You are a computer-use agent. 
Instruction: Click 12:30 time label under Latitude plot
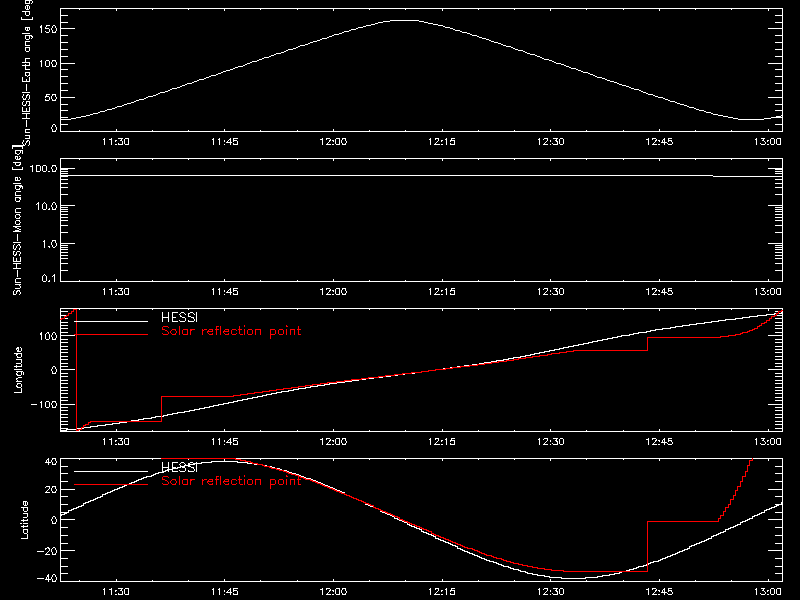(551, 592)
